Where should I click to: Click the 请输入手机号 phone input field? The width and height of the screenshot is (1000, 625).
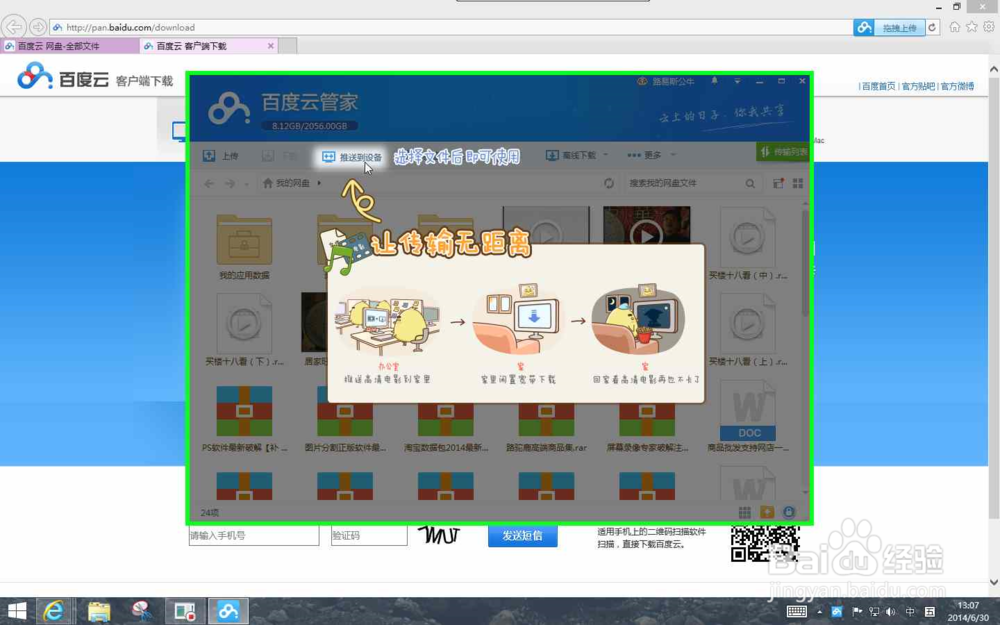pyautogui.click(x=253, y=536)
